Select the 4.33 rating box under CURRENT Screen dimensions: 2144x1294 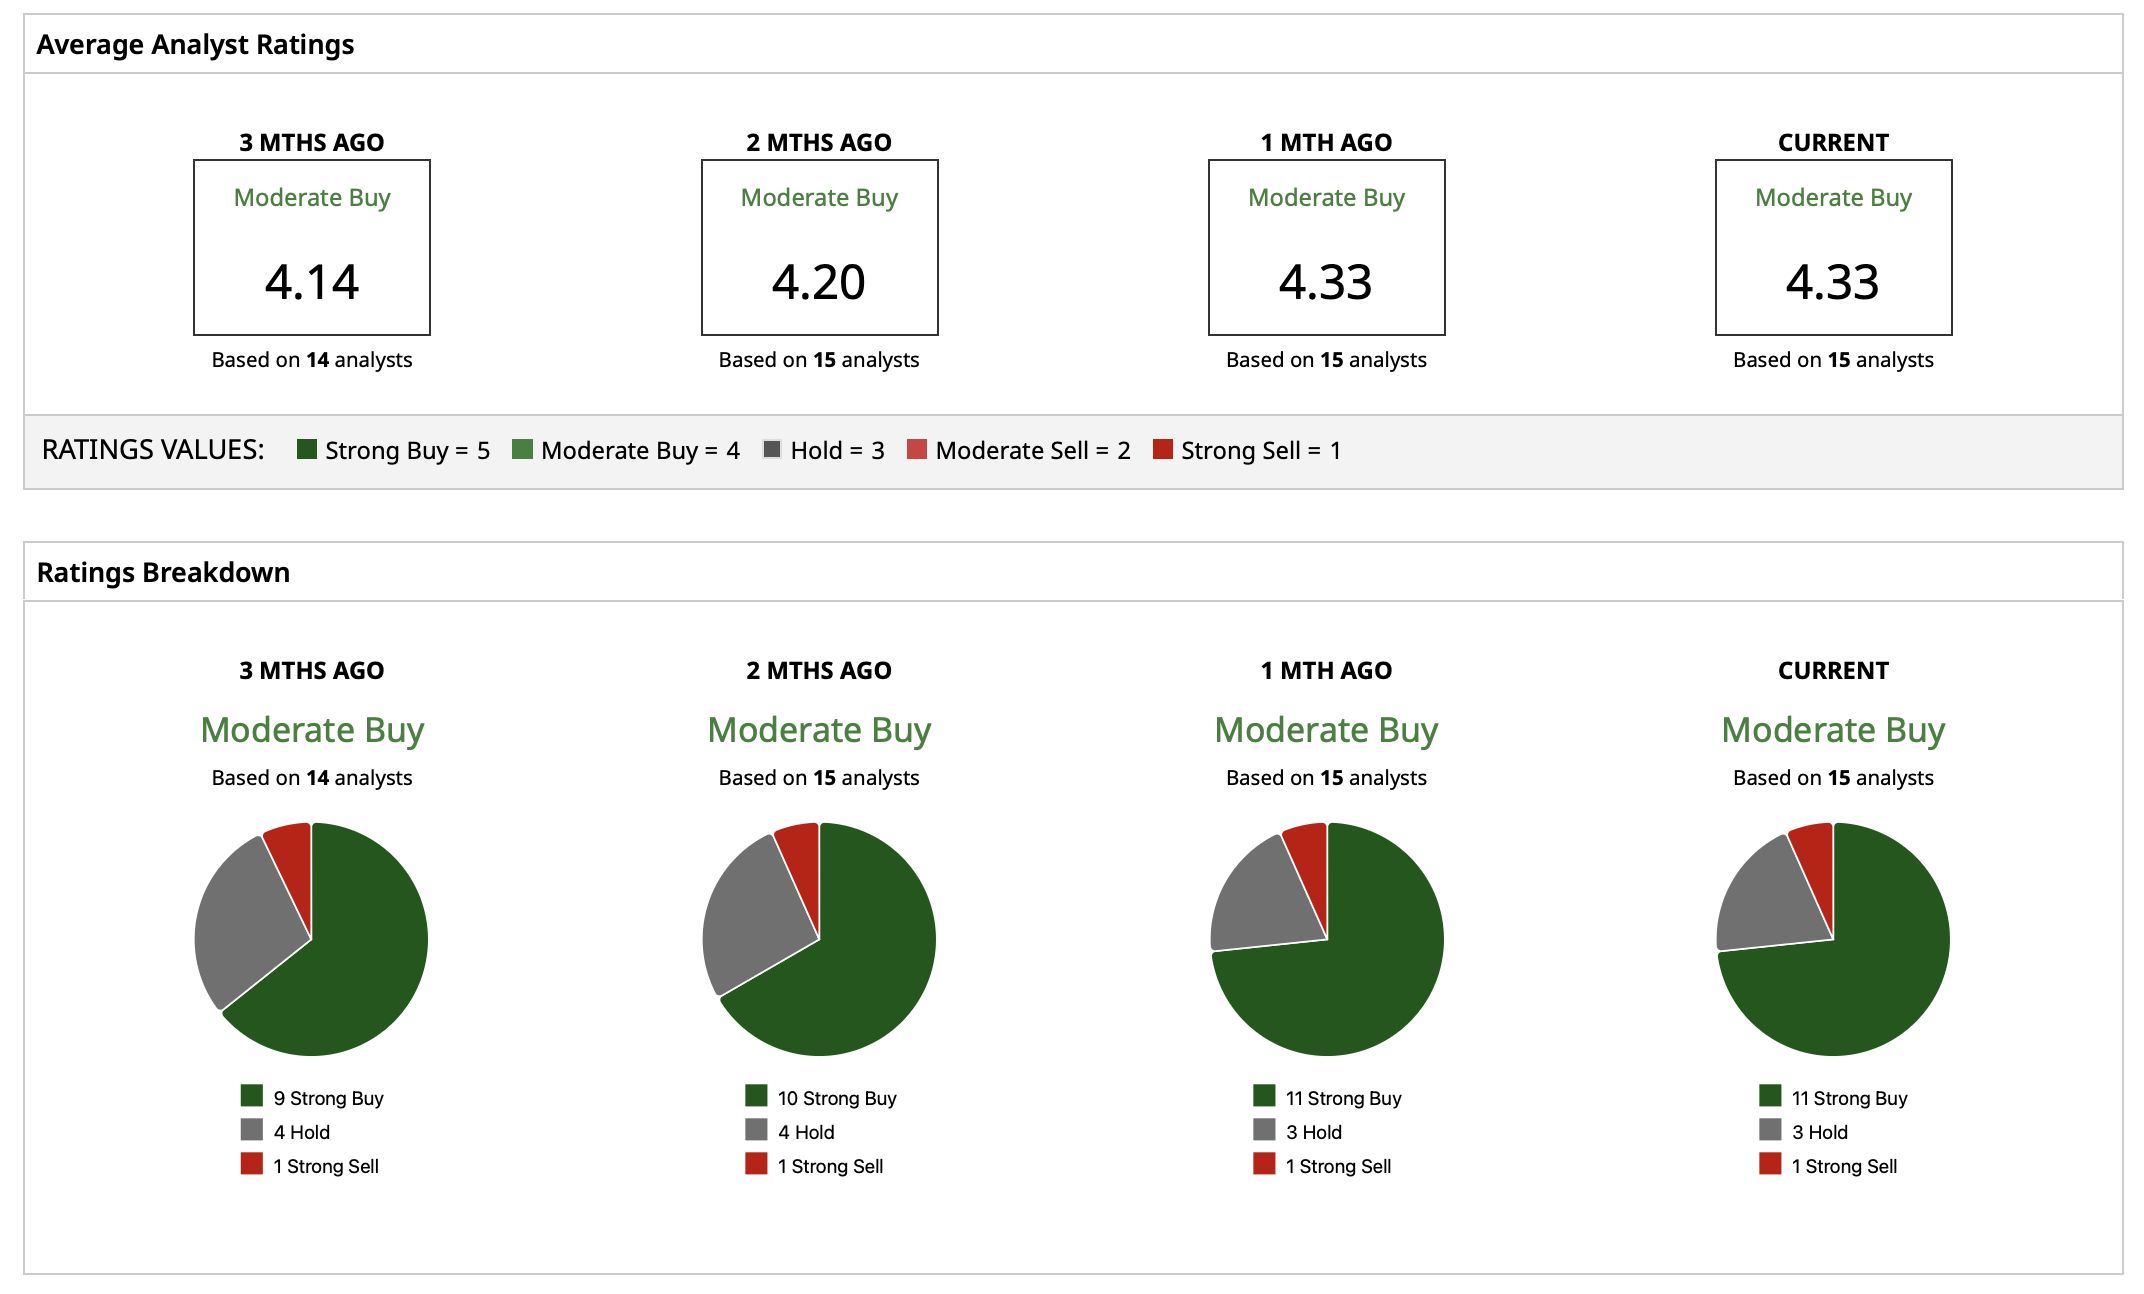1834,247
